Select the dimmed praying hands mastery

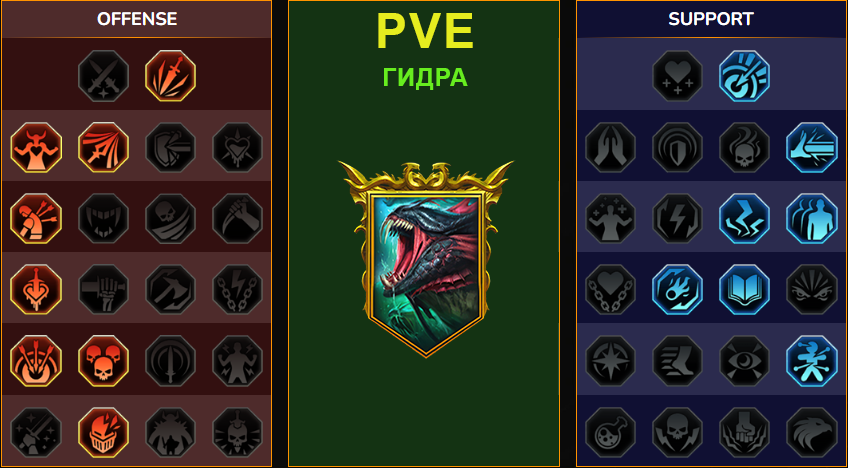click(x=611, y=147)
